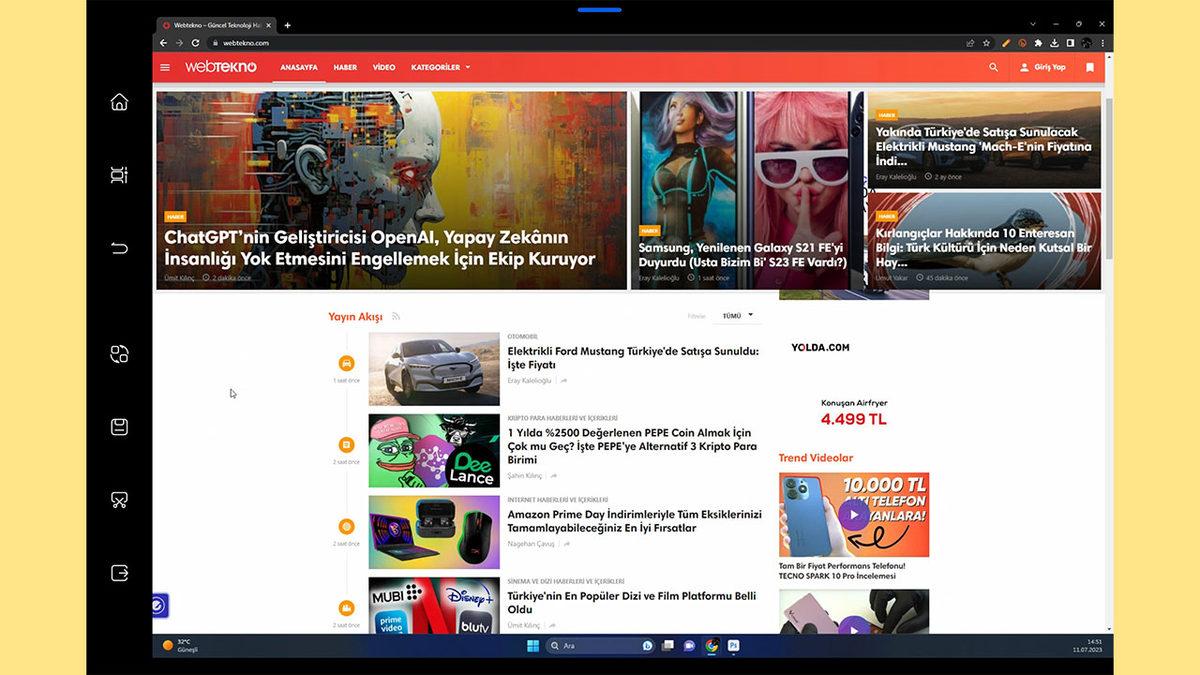Bookmark this page with the star icon
1200x675 pixels.
(986, 43)
